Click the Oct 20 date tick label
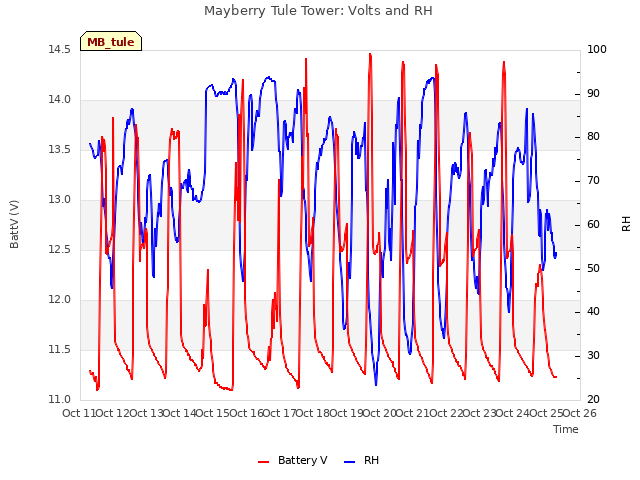640x480 pixels. (379, 413)
